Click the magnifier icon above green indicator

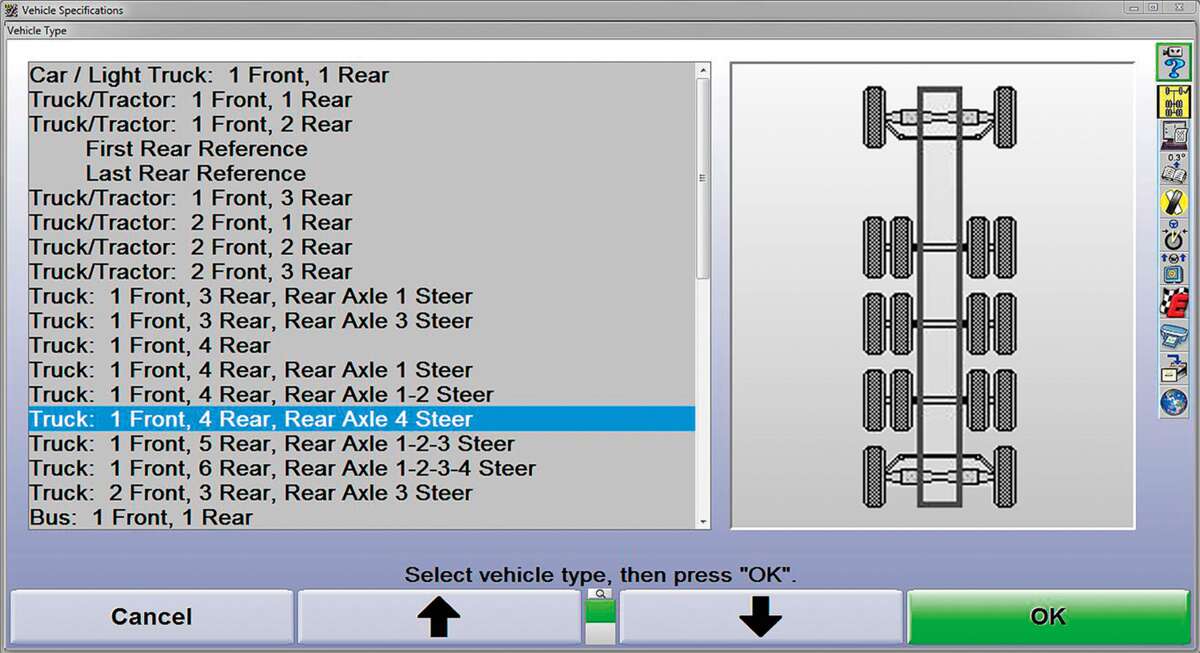click(x=601, y=594)
